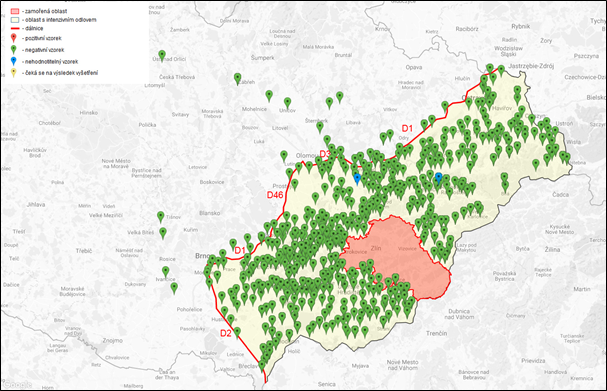The height and width of the screenshot is (391, 607).
Task: Click the Žilina city label
Action: (x=552, y=250)
